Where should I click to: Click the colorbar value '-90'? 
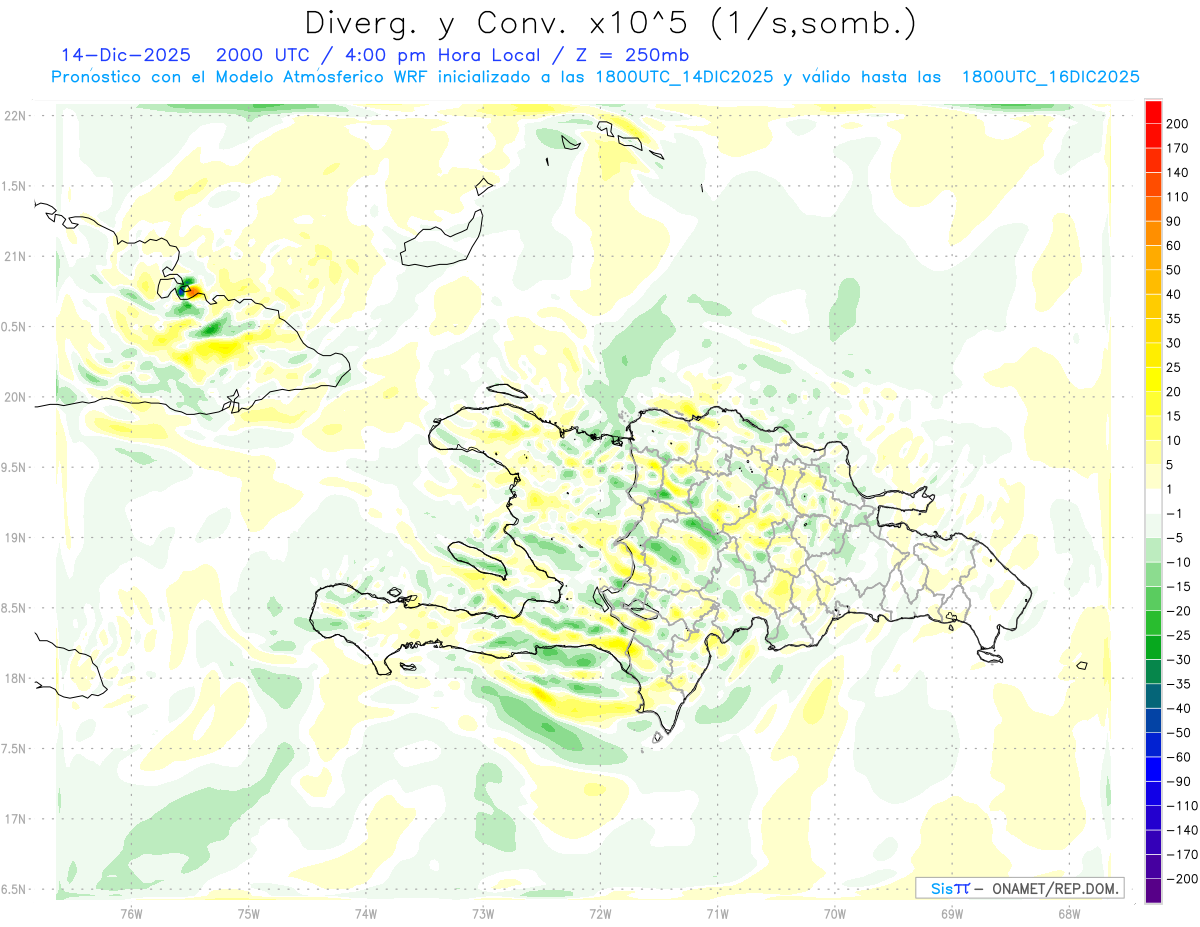1178,781
